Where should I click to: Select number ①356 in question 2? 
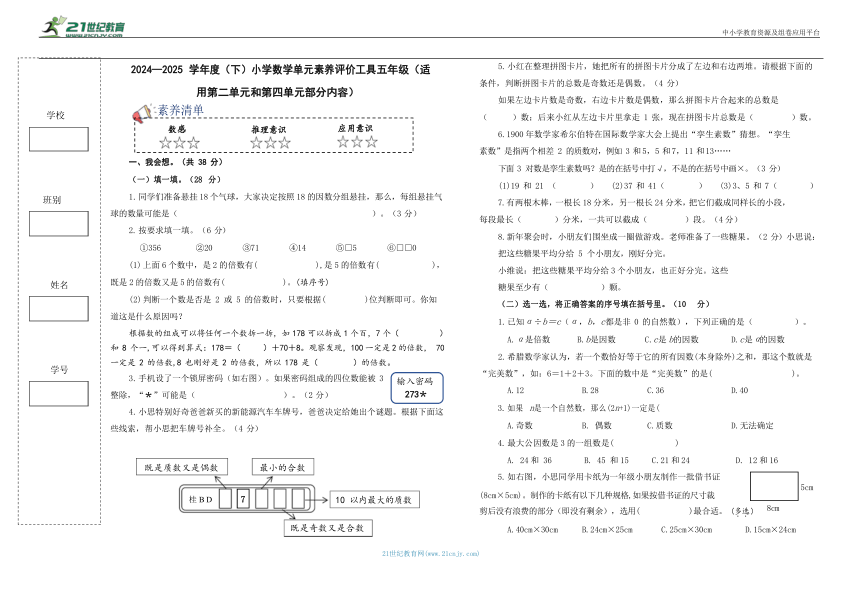coord(151,248)
